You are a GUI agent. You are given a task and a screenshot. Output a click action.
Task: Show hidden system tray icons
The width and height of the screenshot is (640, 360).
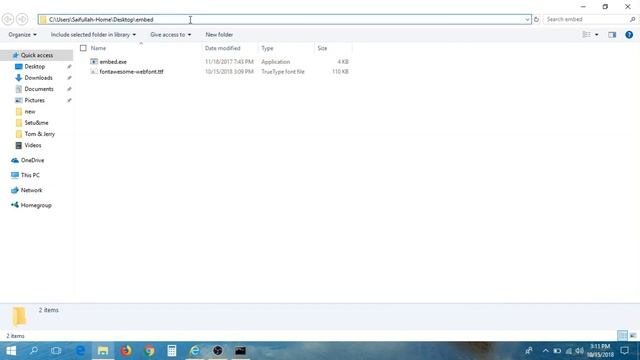click(545, 351)
